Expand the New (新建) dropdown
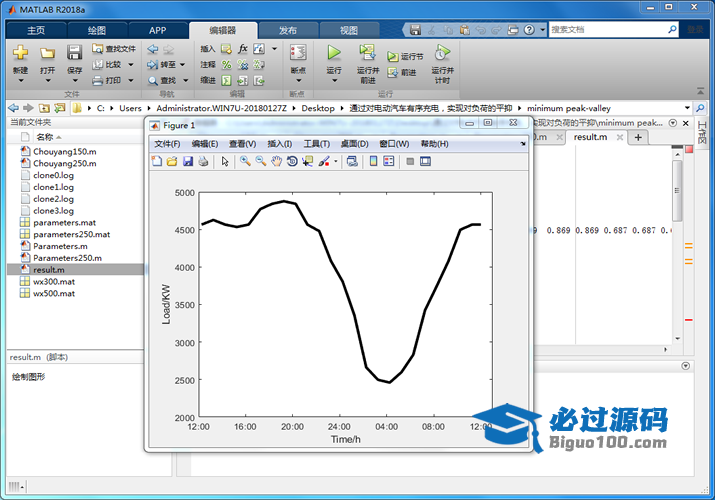 tap(20, 78)
